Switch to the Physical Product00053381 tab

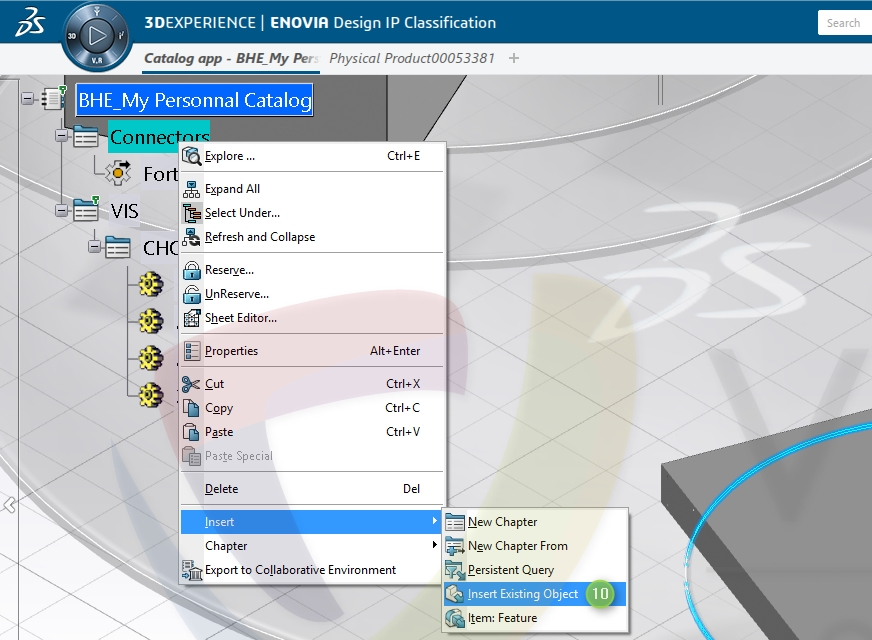(412, 58)
